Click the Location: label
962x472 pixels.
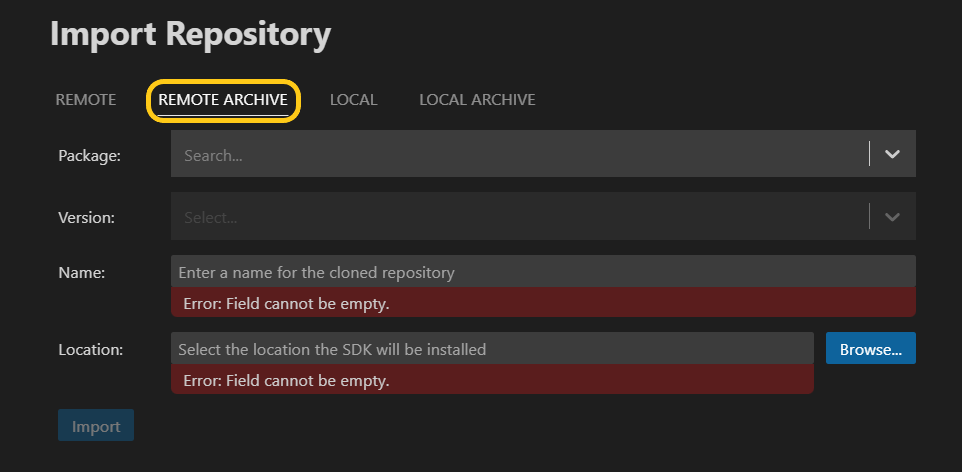pos(90,349)
